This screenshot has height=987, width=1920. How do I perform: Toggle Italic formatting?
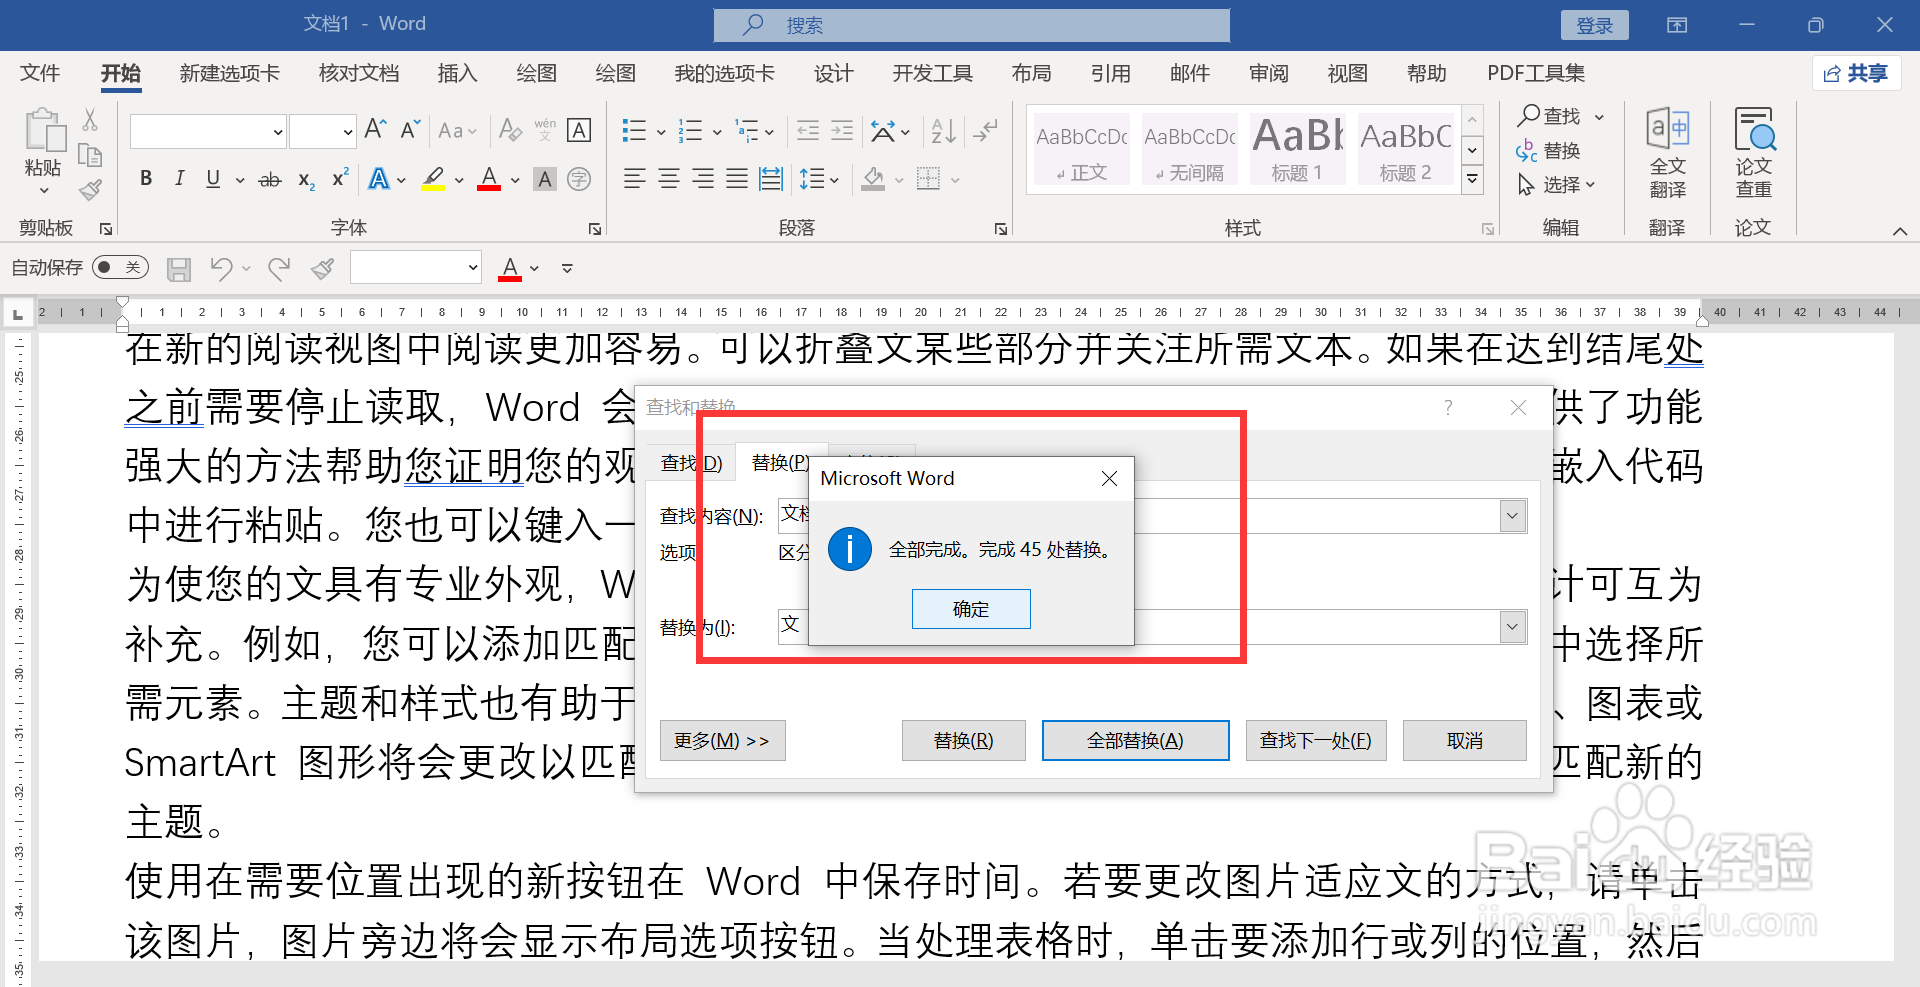(x=179, y=179)
